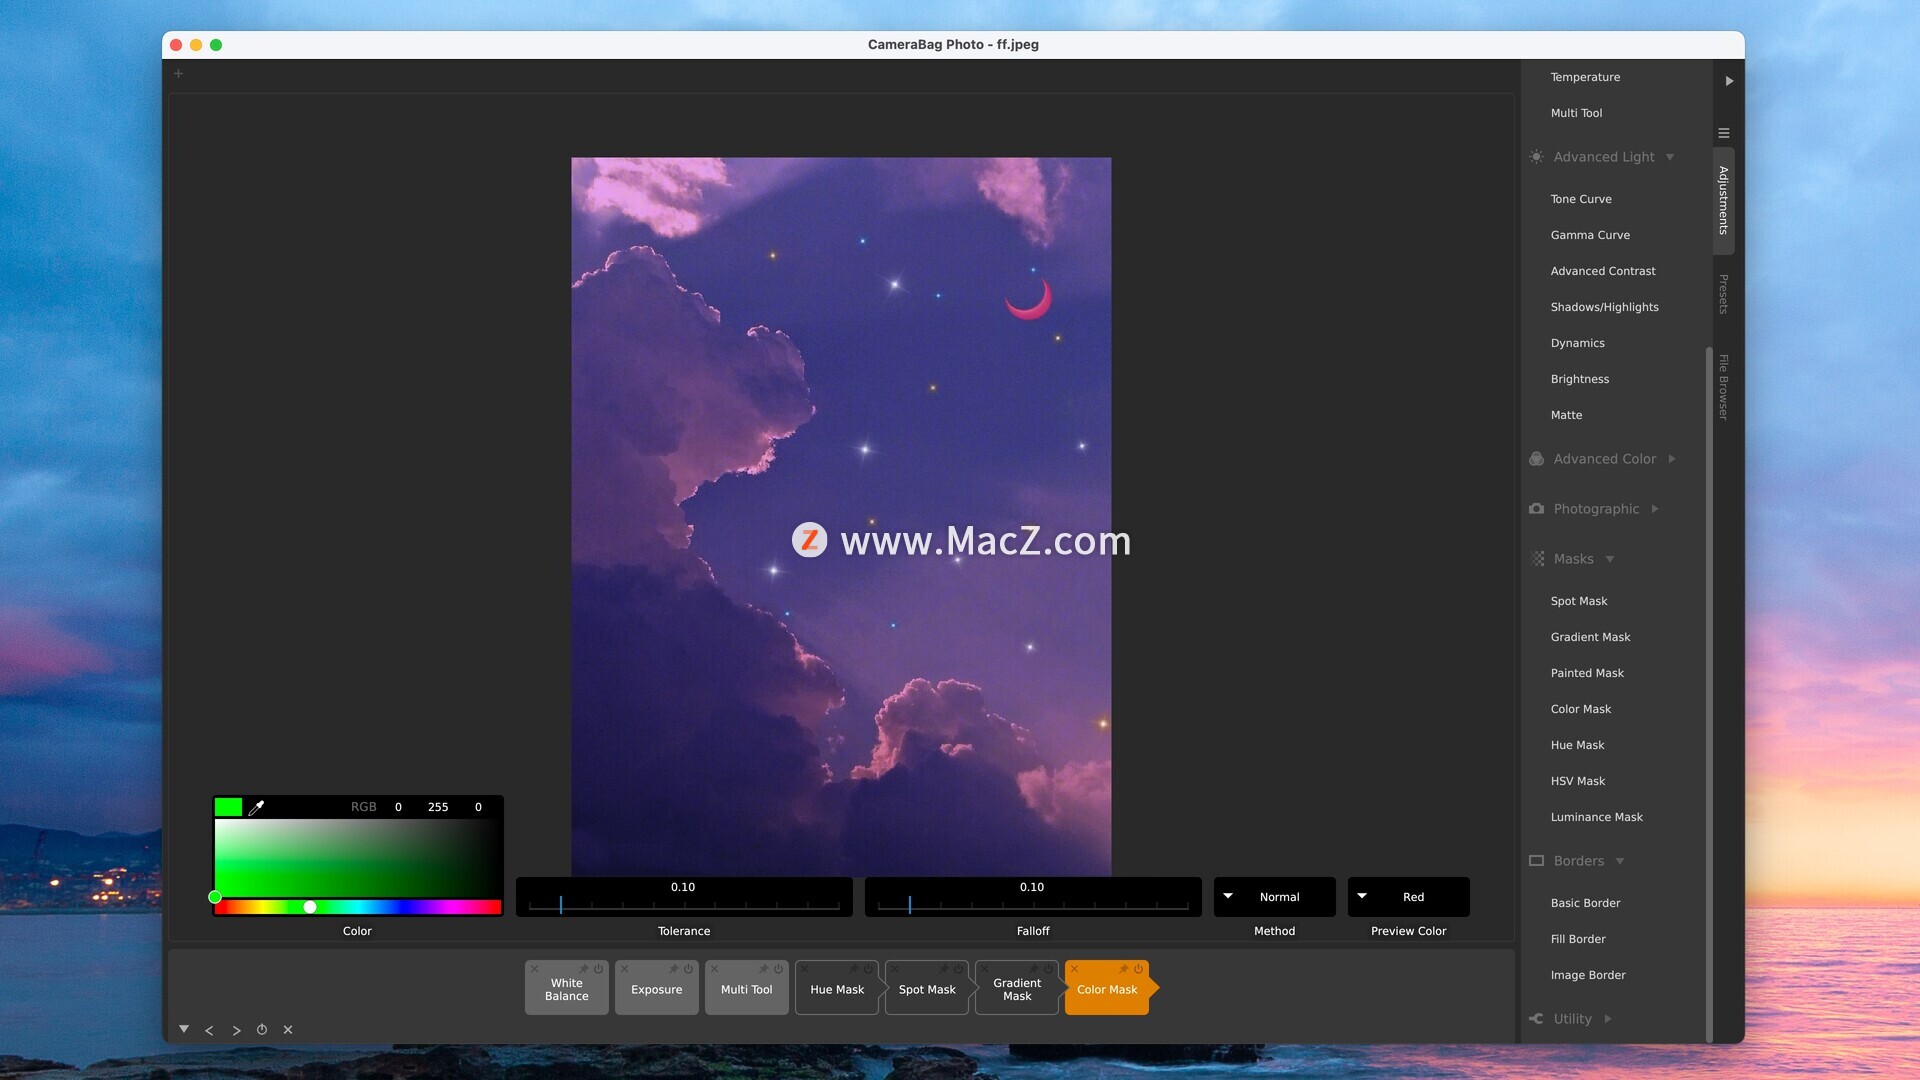This screenshot has width=1920, height=1080.
Task: Add a new tab with the plus icon
Action: pyautogui.click(x=178, y=73)
